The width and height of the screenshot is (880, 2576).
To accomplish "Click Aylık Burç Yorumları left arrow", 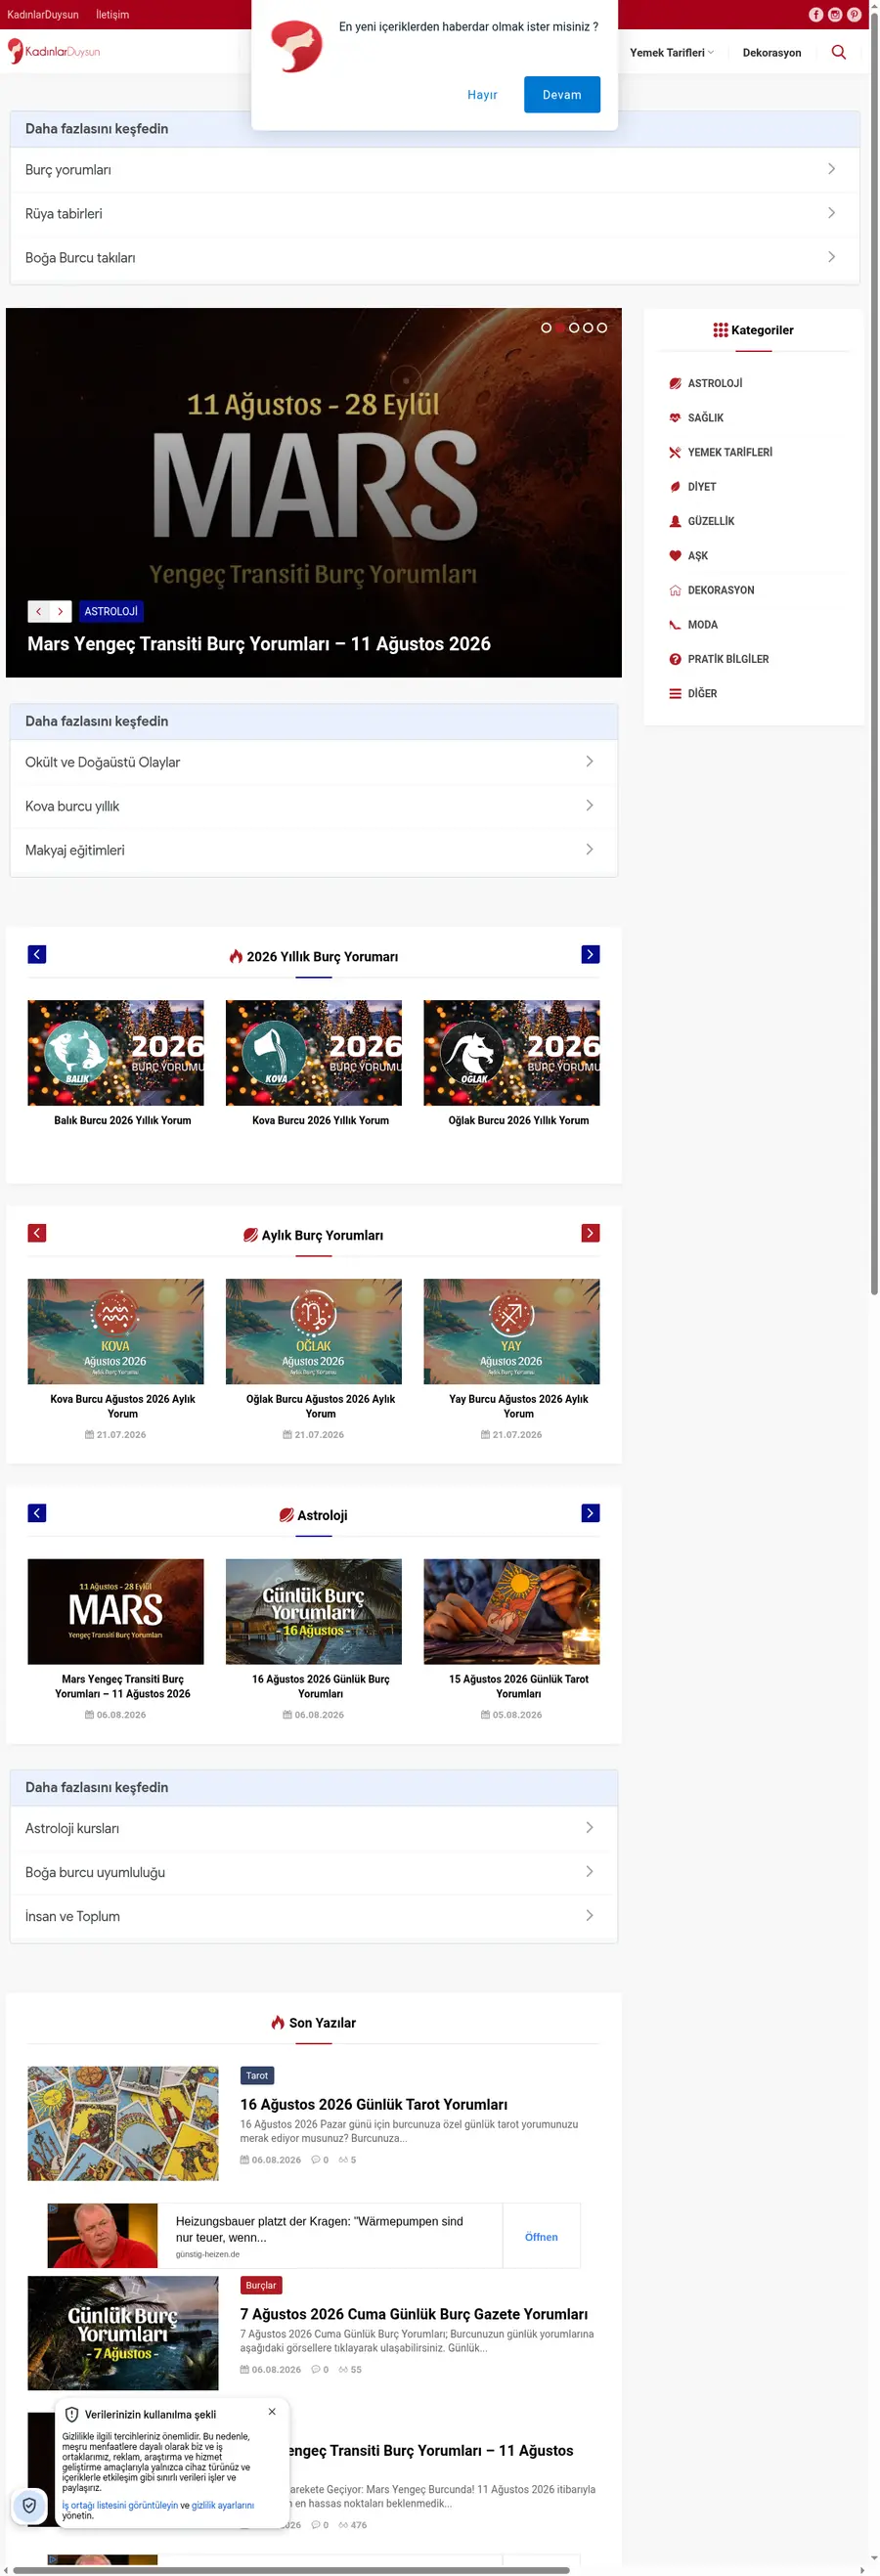I will pyautogui.click(x=37, y=1232).
